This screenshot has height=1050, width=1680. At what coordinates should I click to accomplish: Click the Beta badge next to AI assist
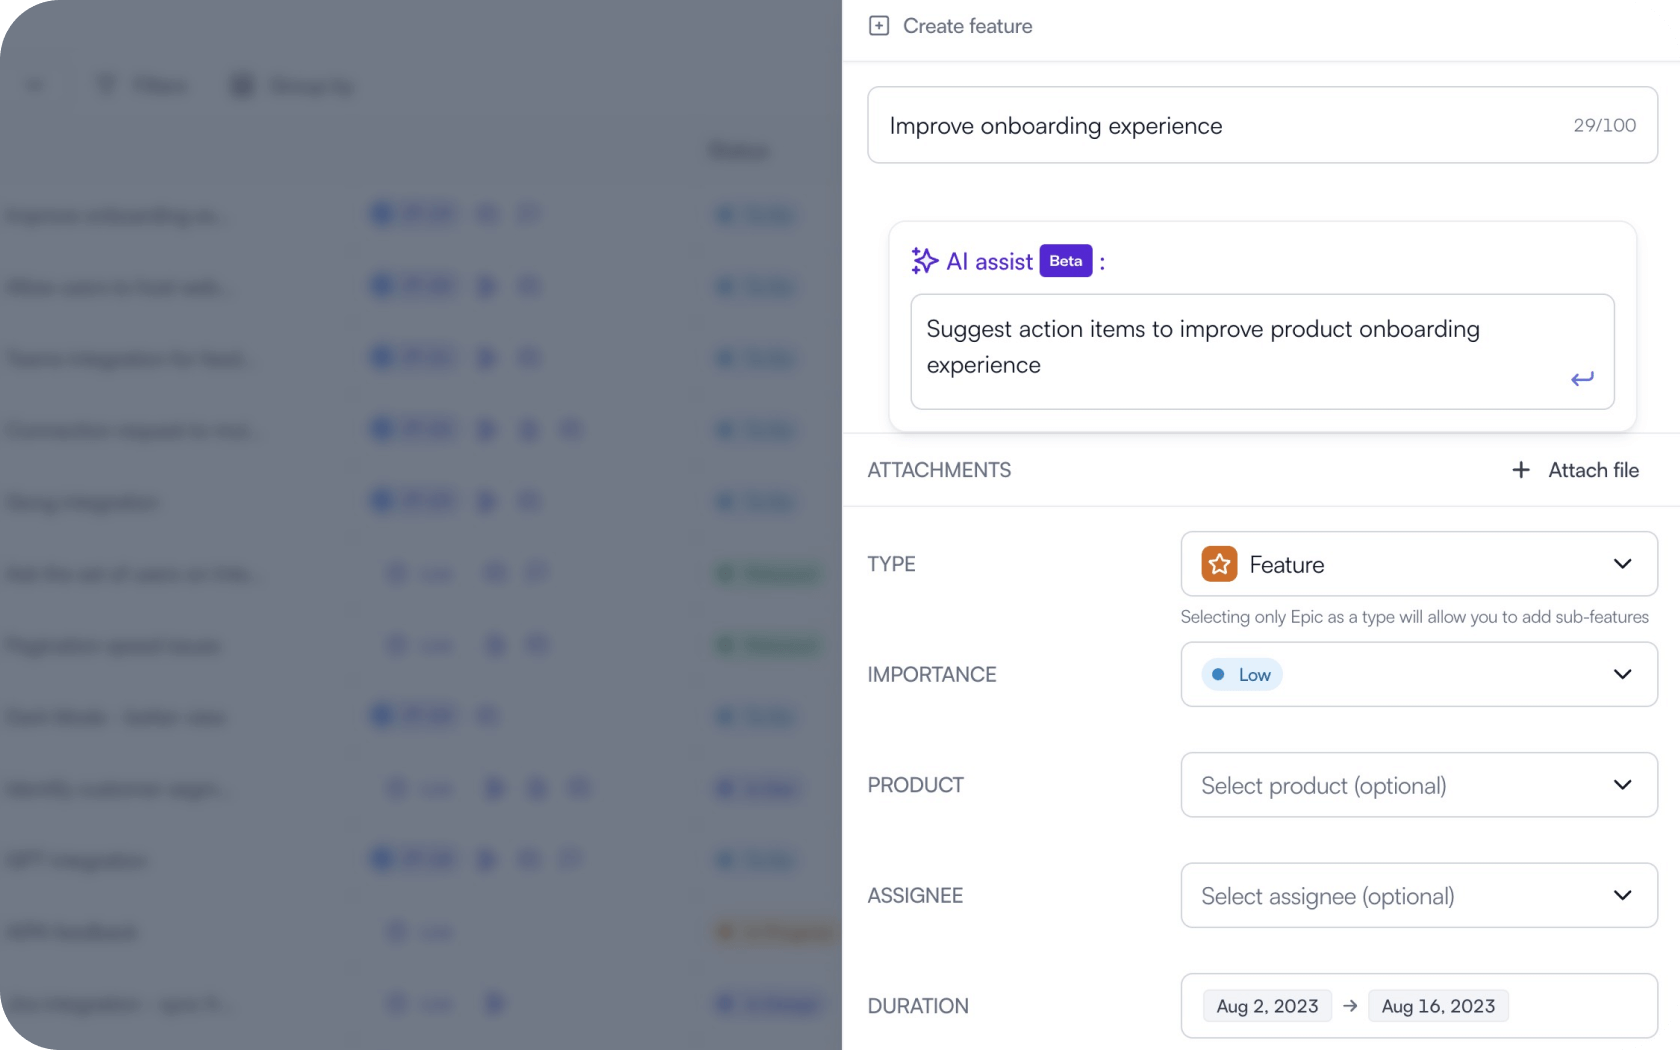[1065, 260]
